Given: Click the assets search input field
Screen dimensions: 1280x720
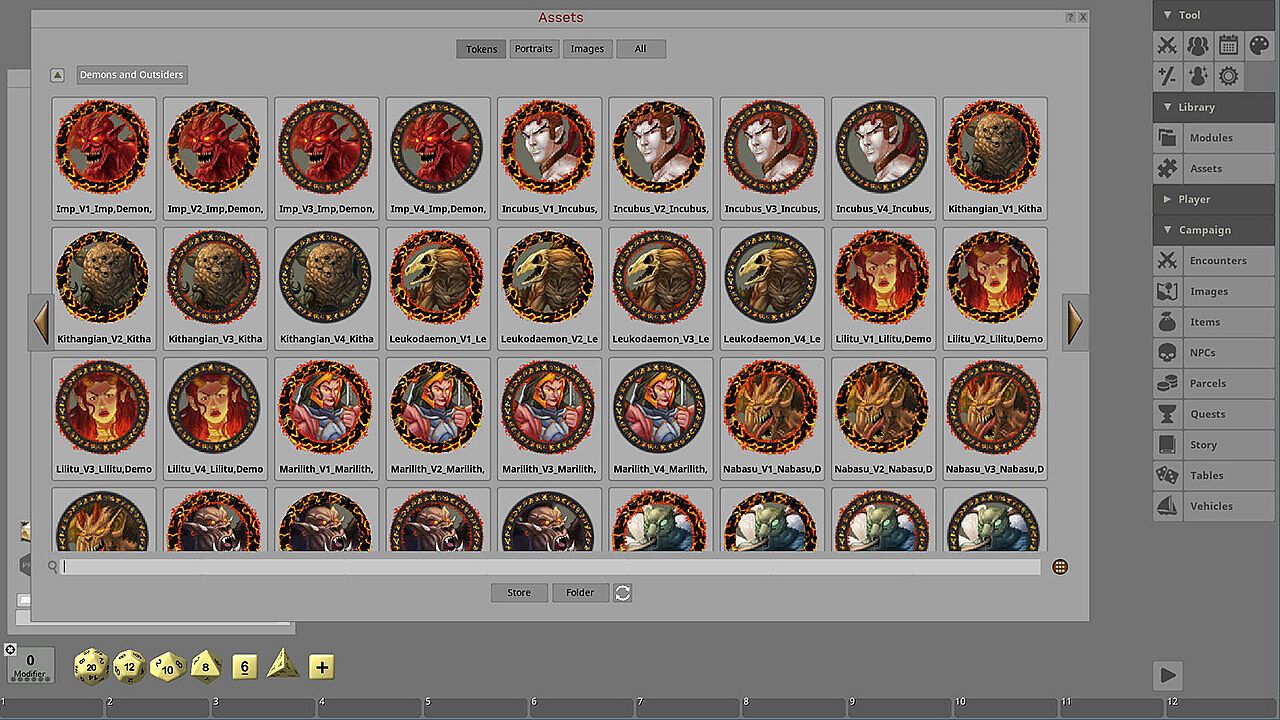Looking at the screenshot, I should click(x=551, y=567).
